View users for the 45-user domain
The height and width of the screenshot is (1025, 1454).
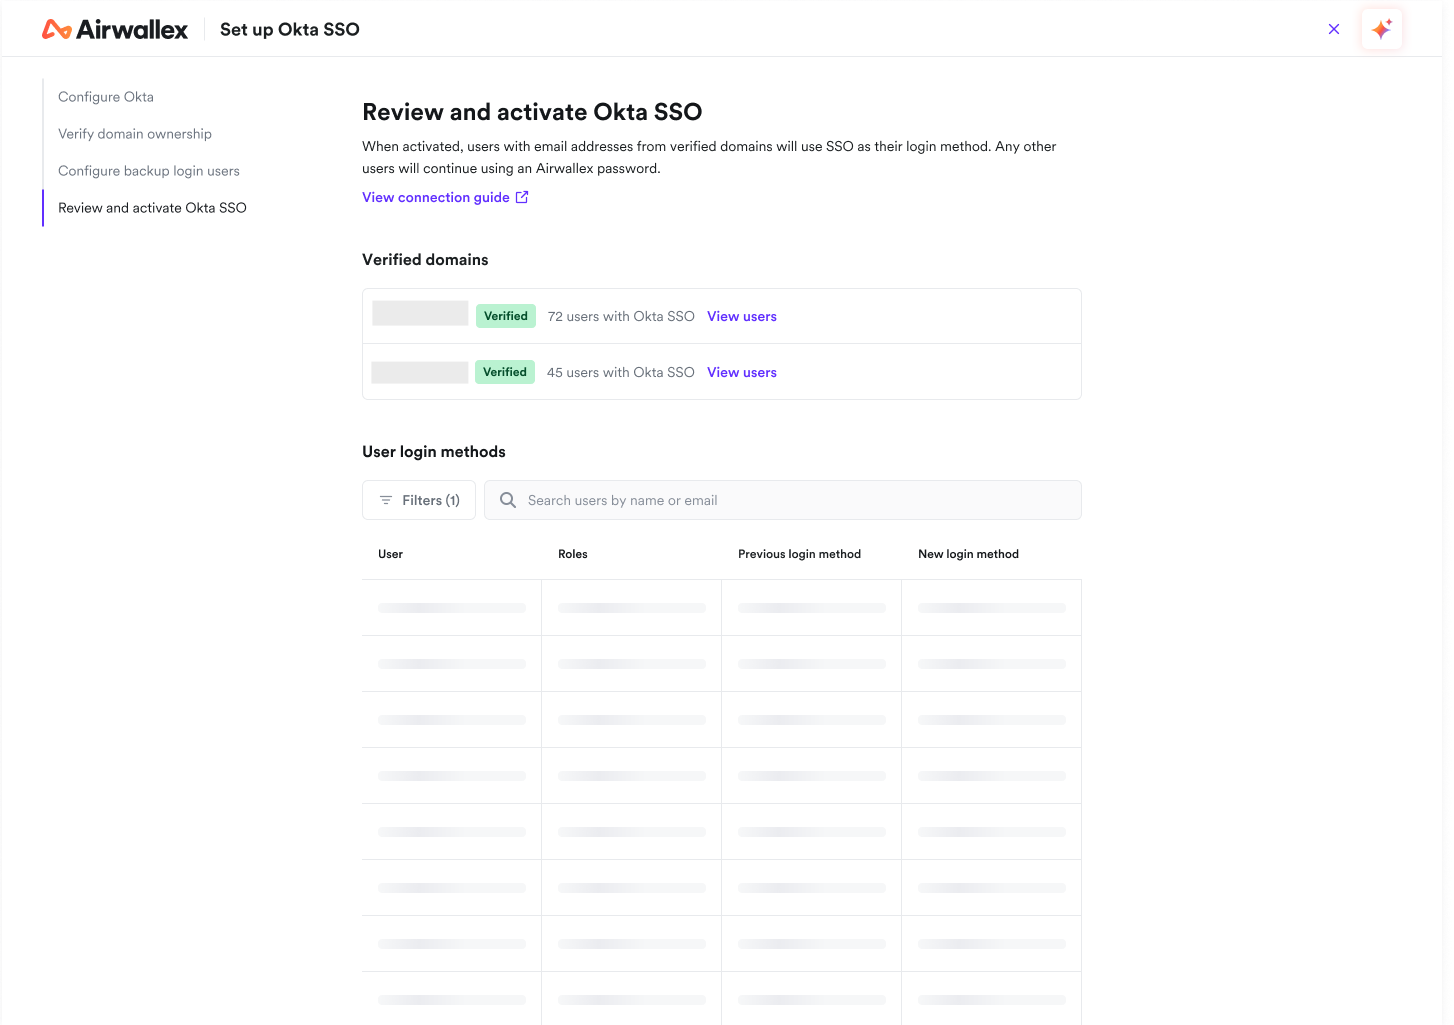742,372
